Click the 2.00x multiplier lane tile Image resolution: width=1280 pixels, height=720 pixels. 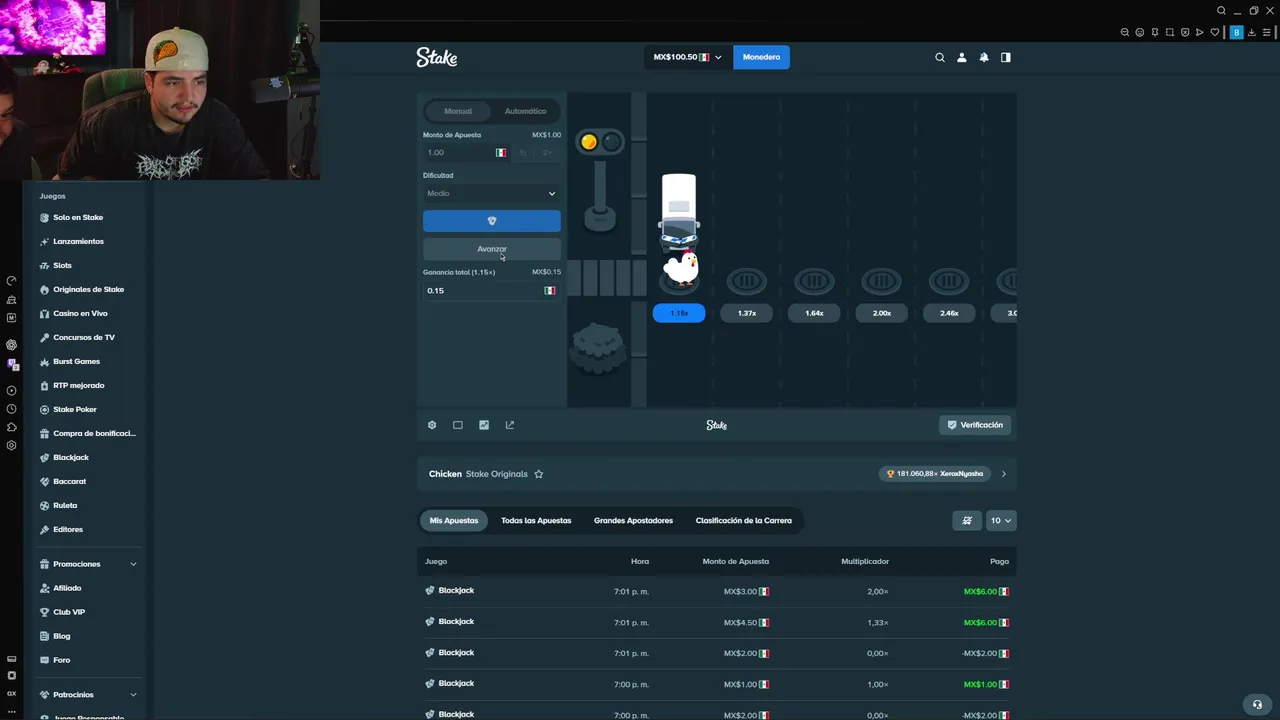pos(882,313)
